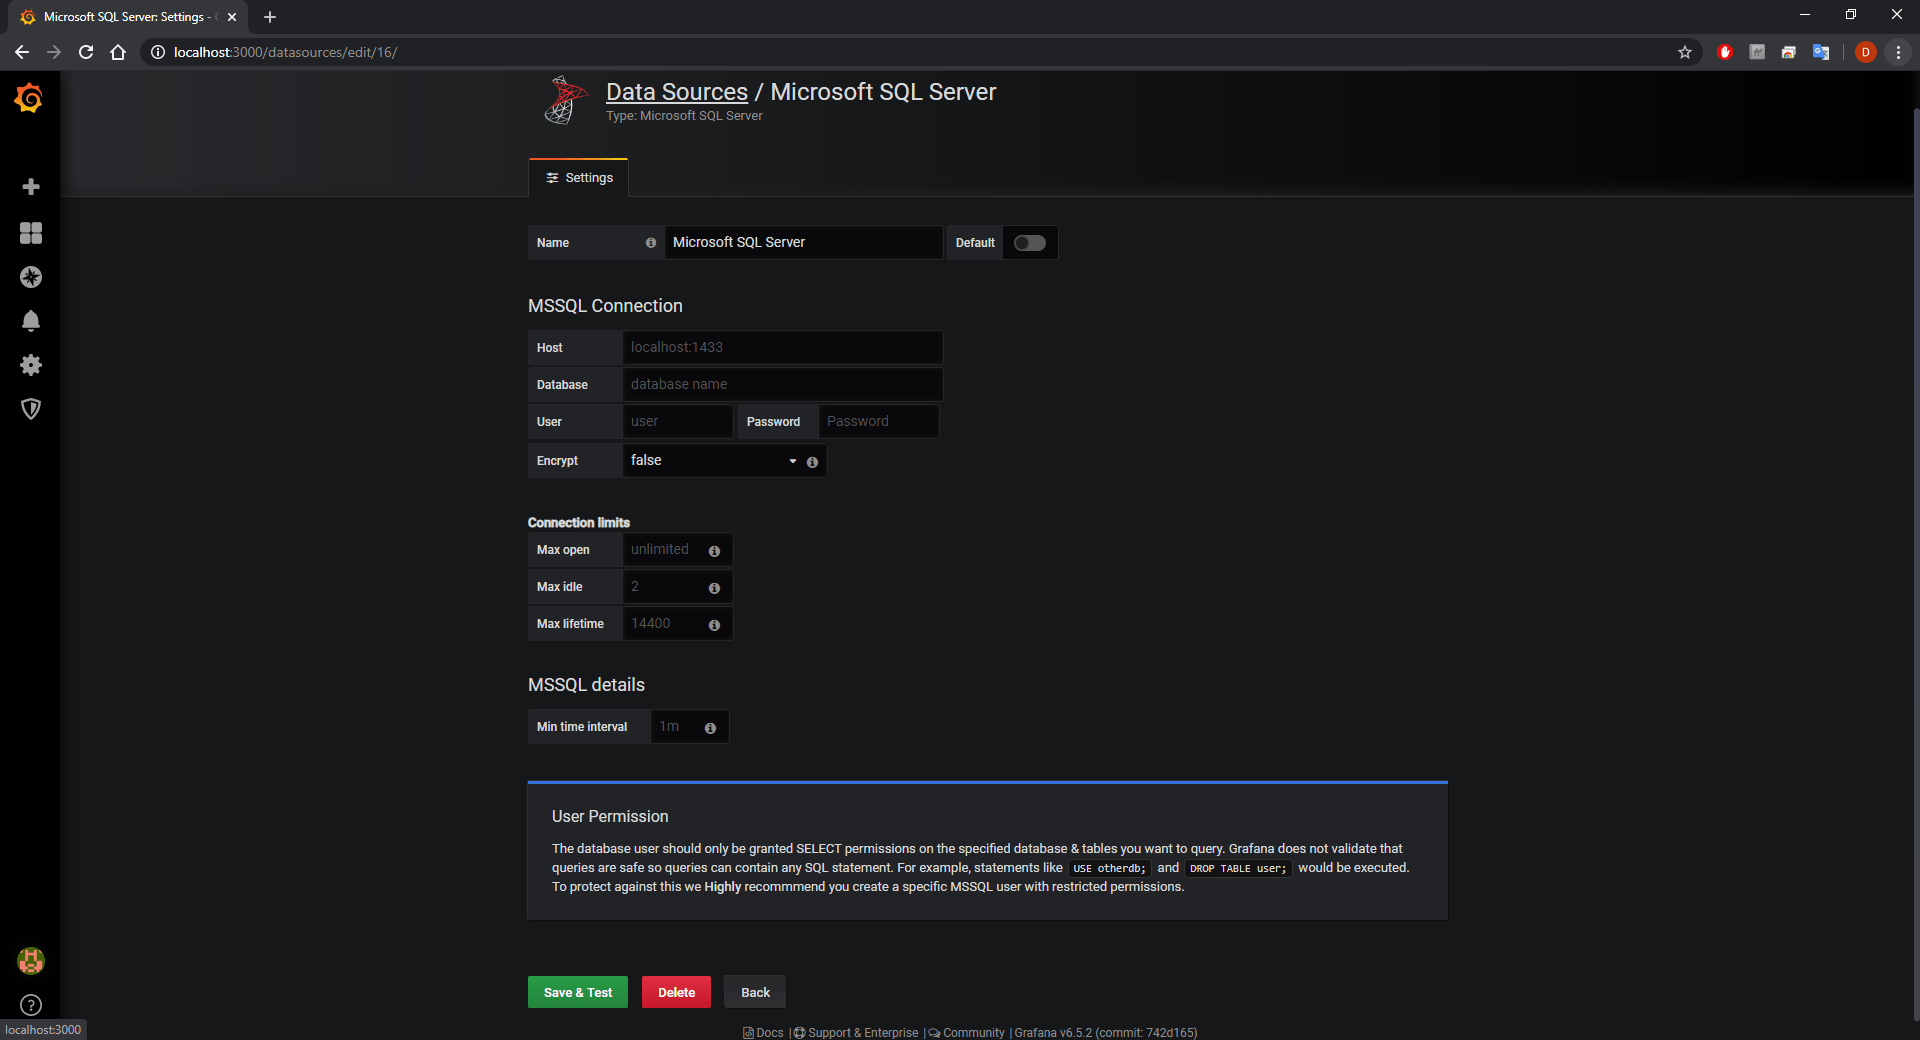This screenshot has width=1920, height=1040.
Task: Open a new browser tab
Action: tap(270, 17)
